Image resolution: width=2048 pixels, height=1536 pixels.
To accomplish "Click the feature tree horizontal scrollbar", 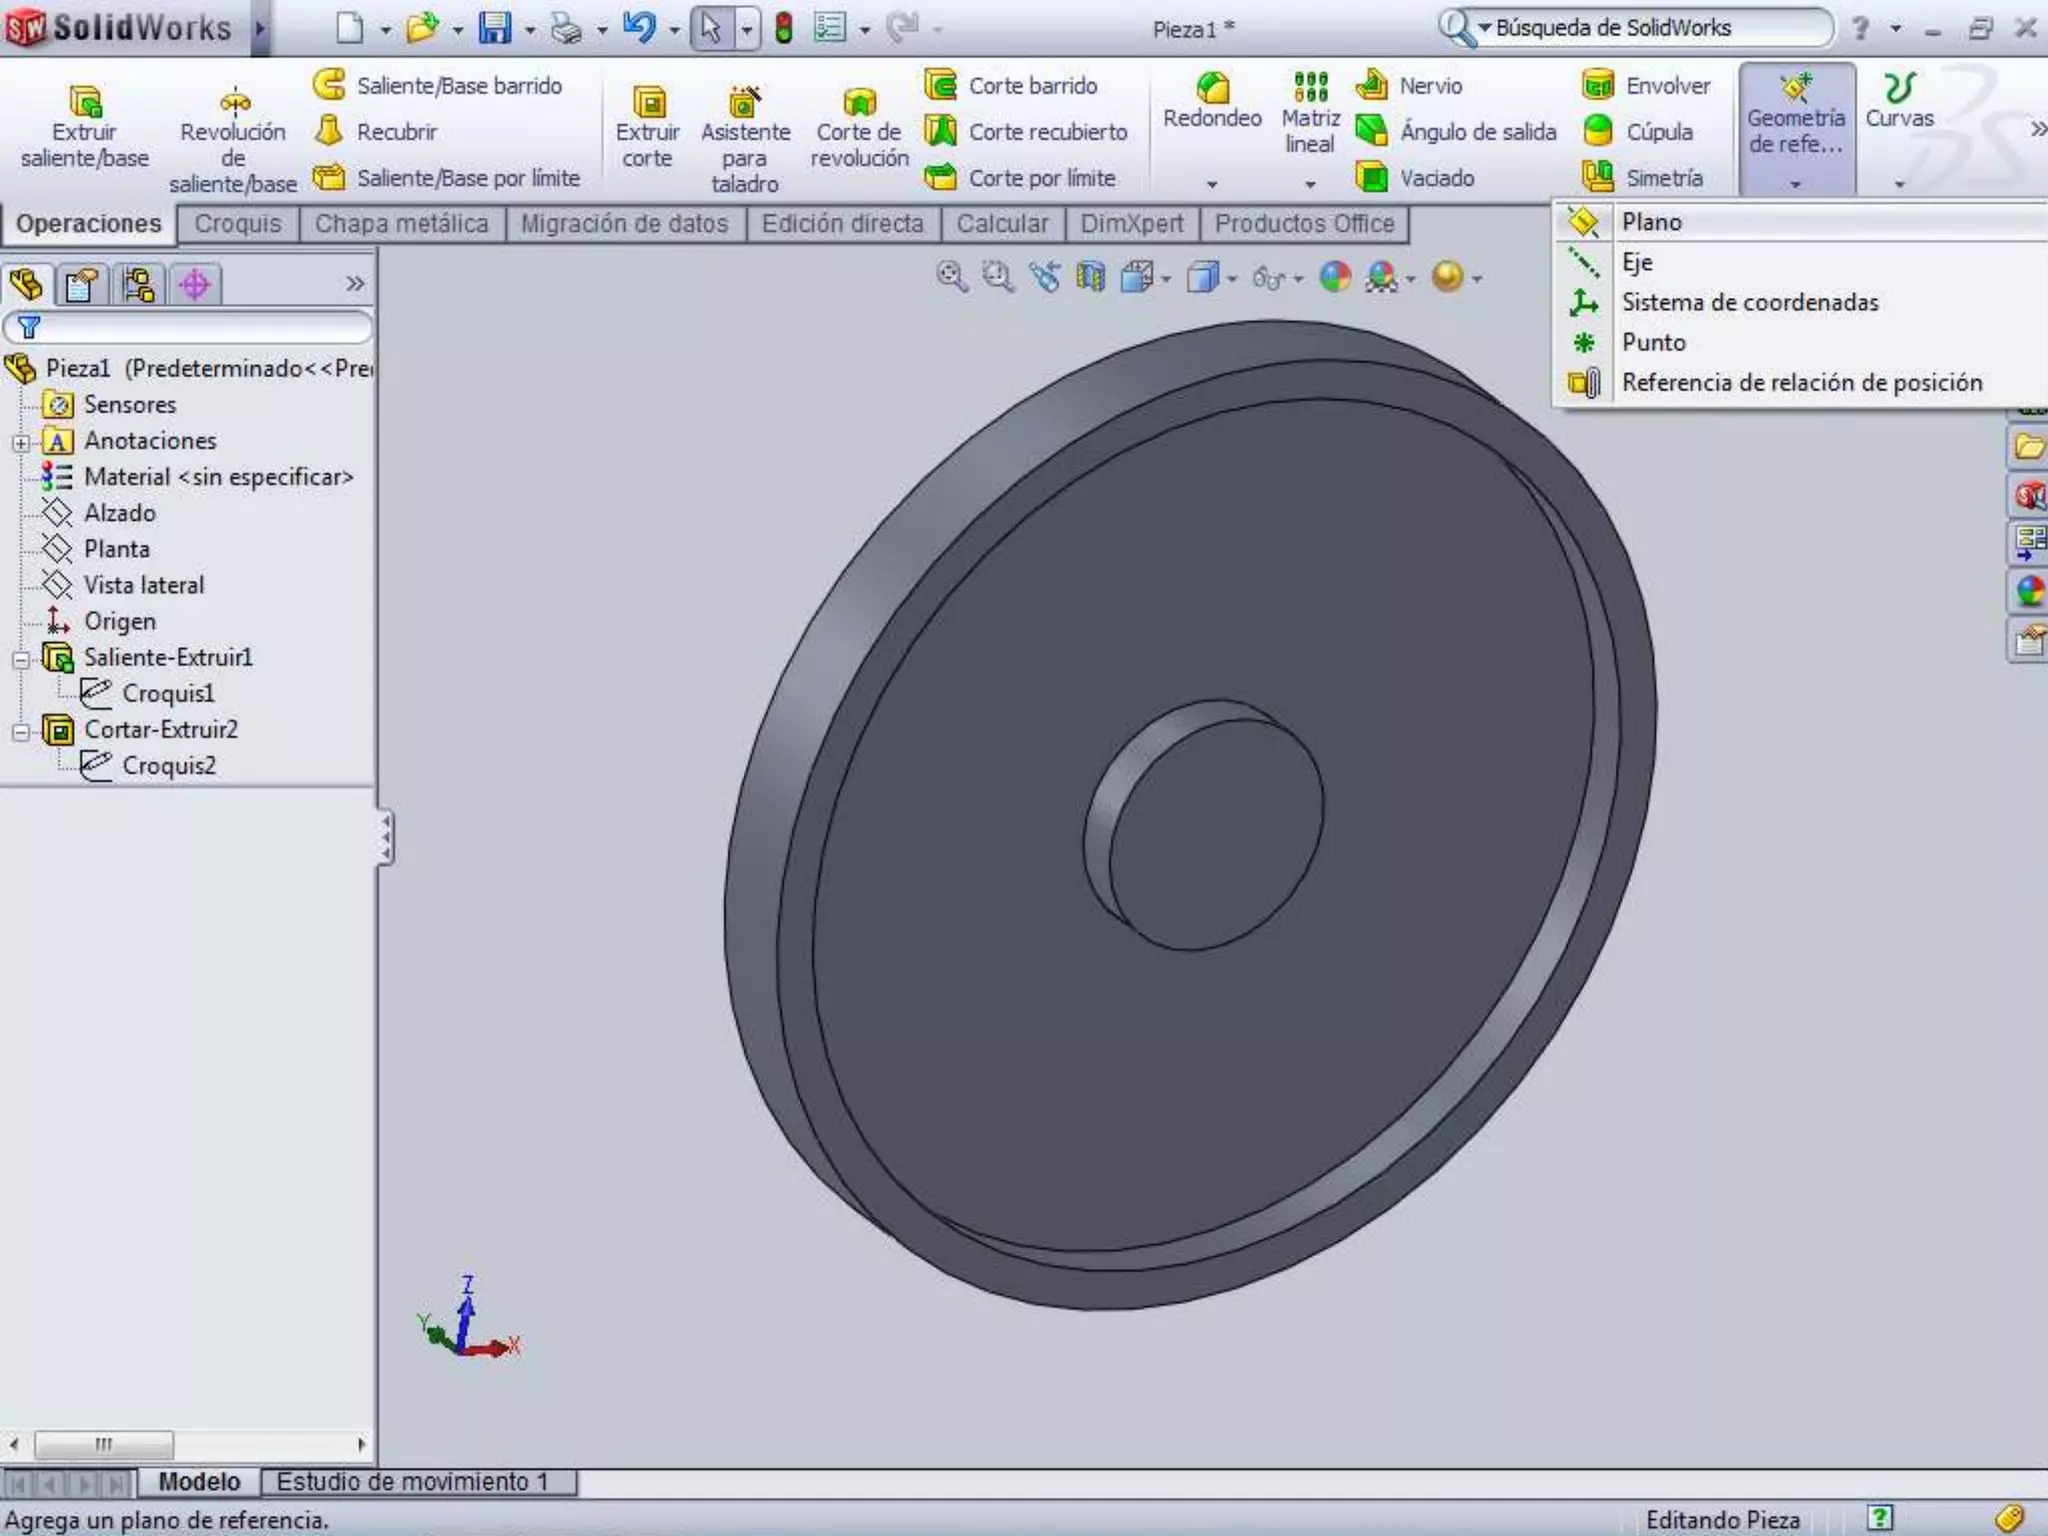I will (104, 1444).
